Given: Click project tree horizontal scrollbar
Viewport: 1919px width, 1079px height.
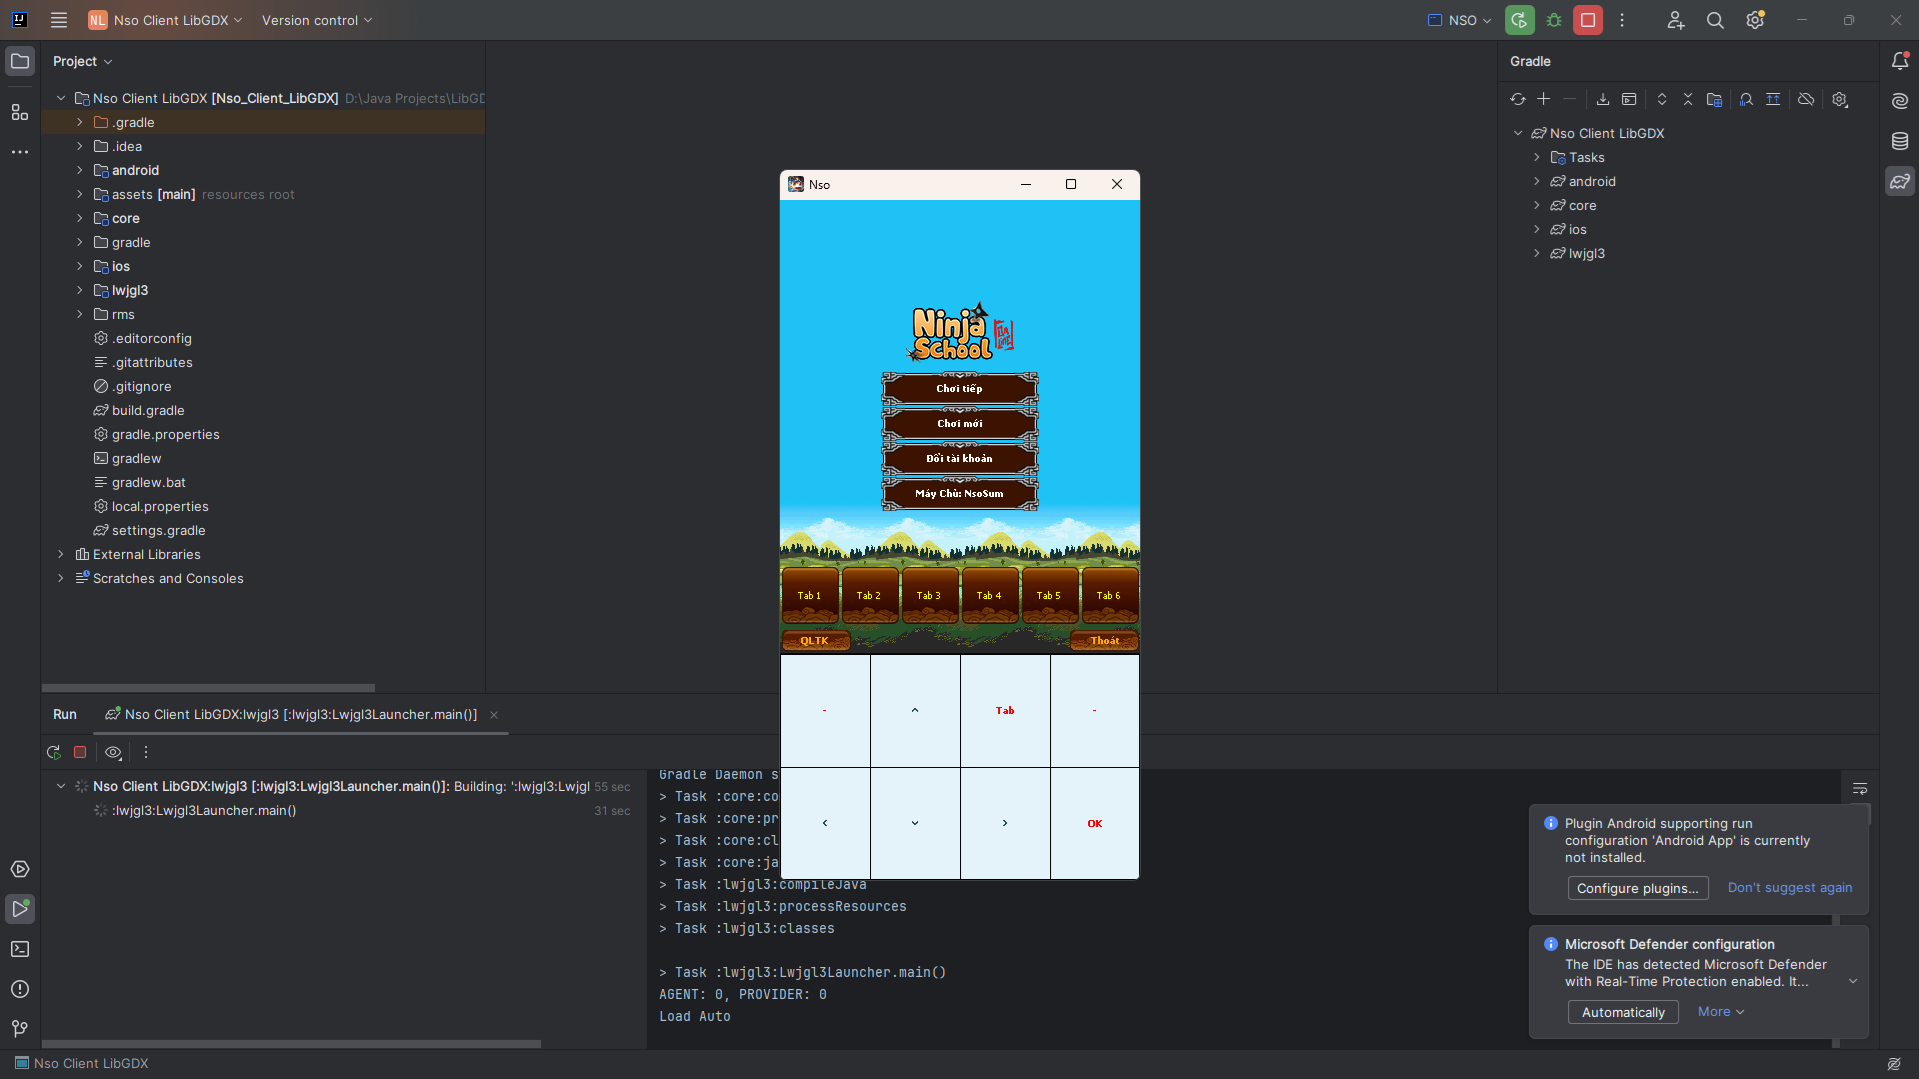Looking at the screenshot, I should 208,687.
